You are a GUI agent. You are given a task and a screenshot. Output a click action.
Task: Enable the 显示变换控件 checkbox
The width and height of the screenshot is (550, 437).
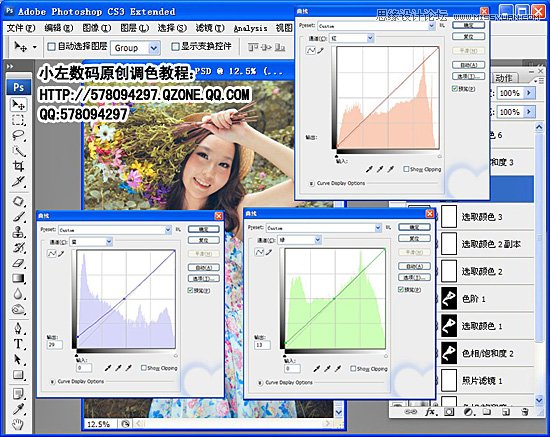click(175, 46)
